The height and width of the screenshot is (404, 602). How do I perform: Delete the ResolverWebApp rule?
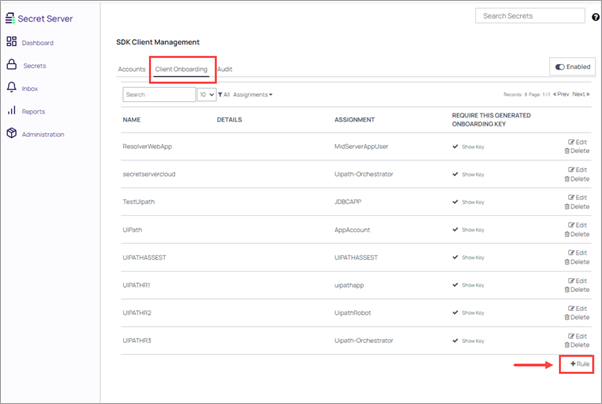pos(577,151)
